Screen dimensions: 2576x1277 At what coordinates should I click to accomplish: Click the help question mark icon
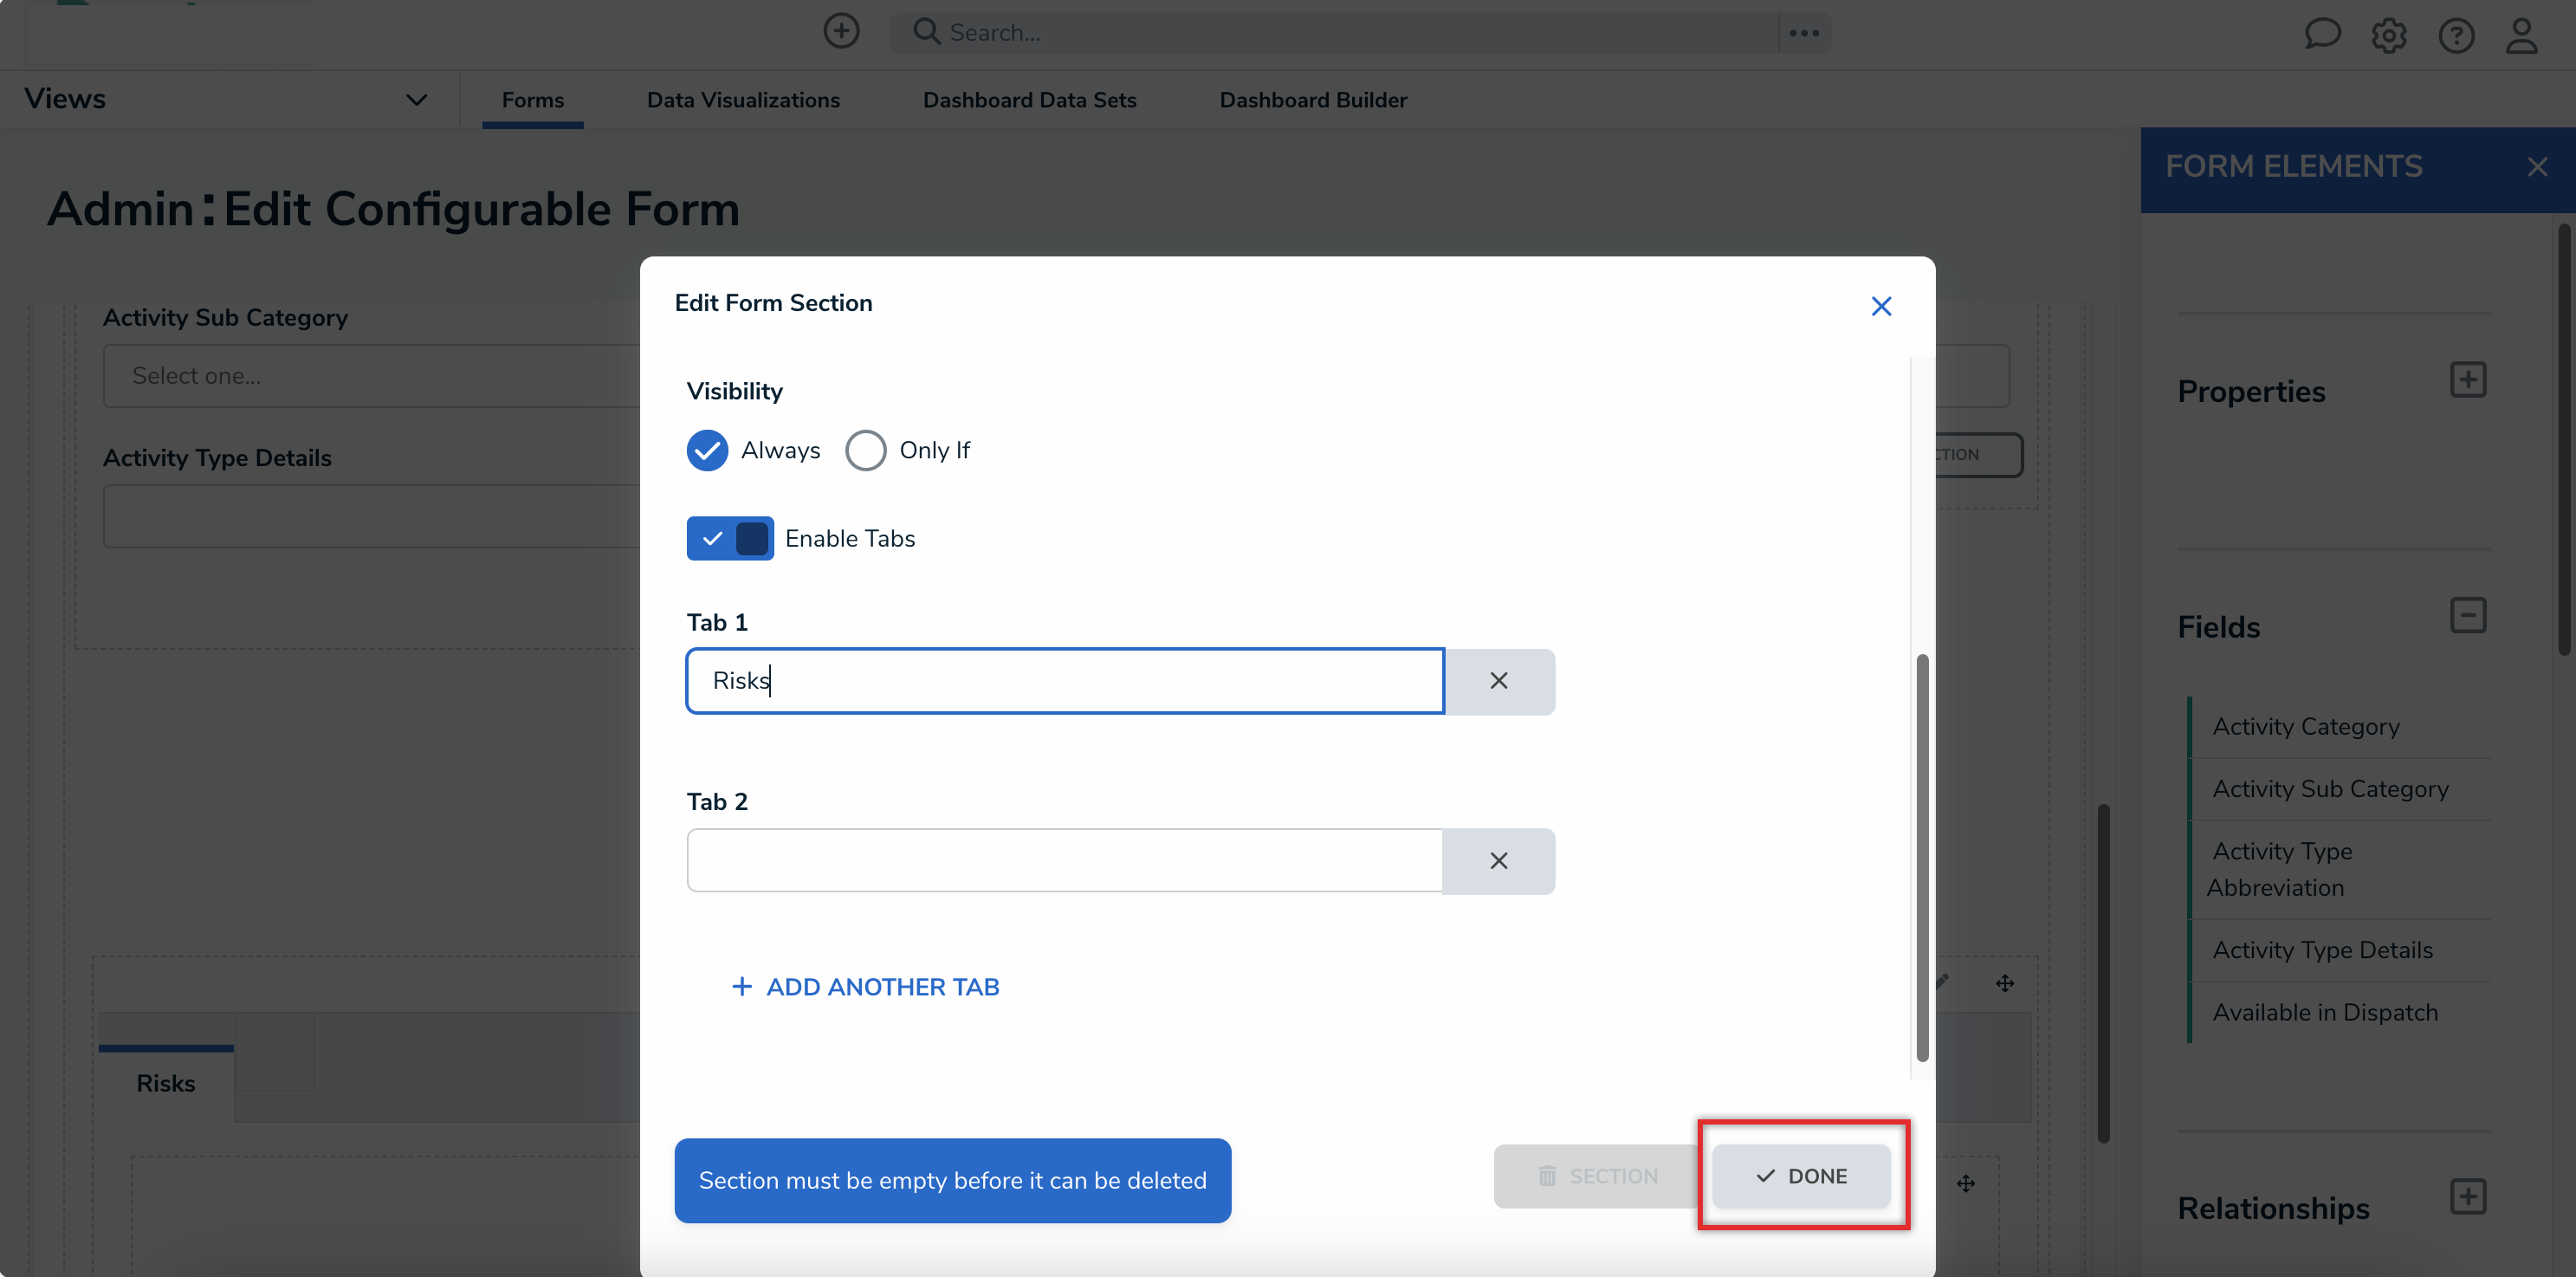[2455, 36]
